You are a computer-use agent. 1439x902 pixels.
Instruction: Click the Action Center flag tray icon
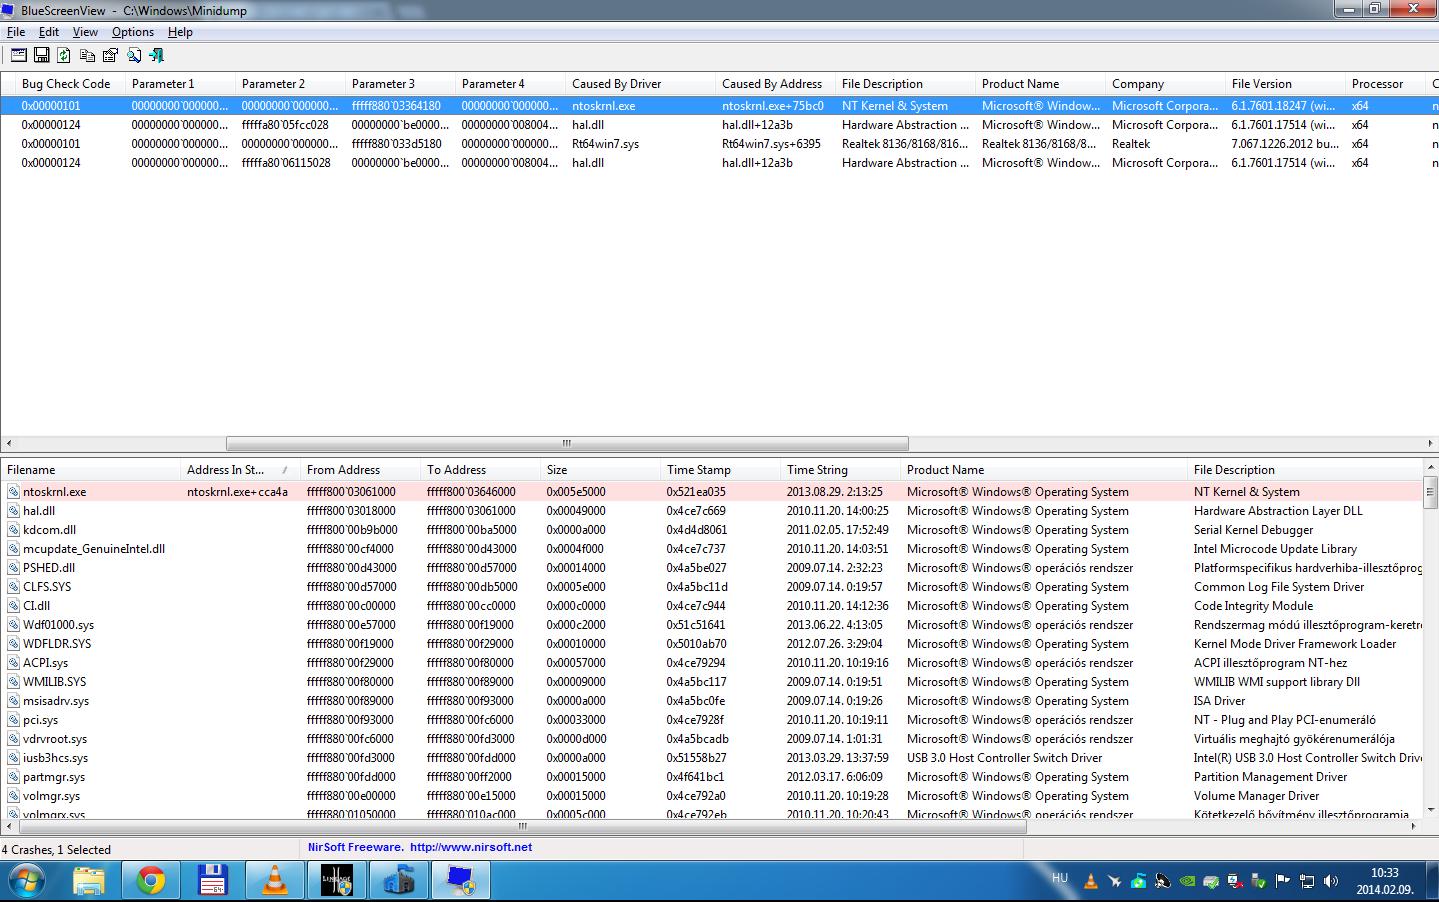tap(1283, 881)
